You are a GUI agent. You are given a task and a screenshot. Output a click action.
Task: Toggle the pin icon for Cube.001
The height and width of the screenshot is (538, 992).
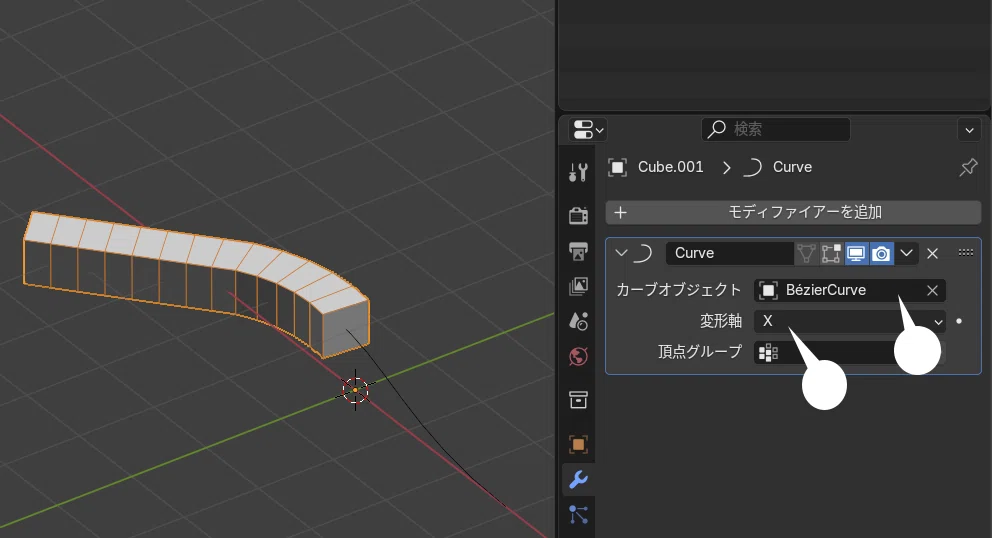coord(968,167)
